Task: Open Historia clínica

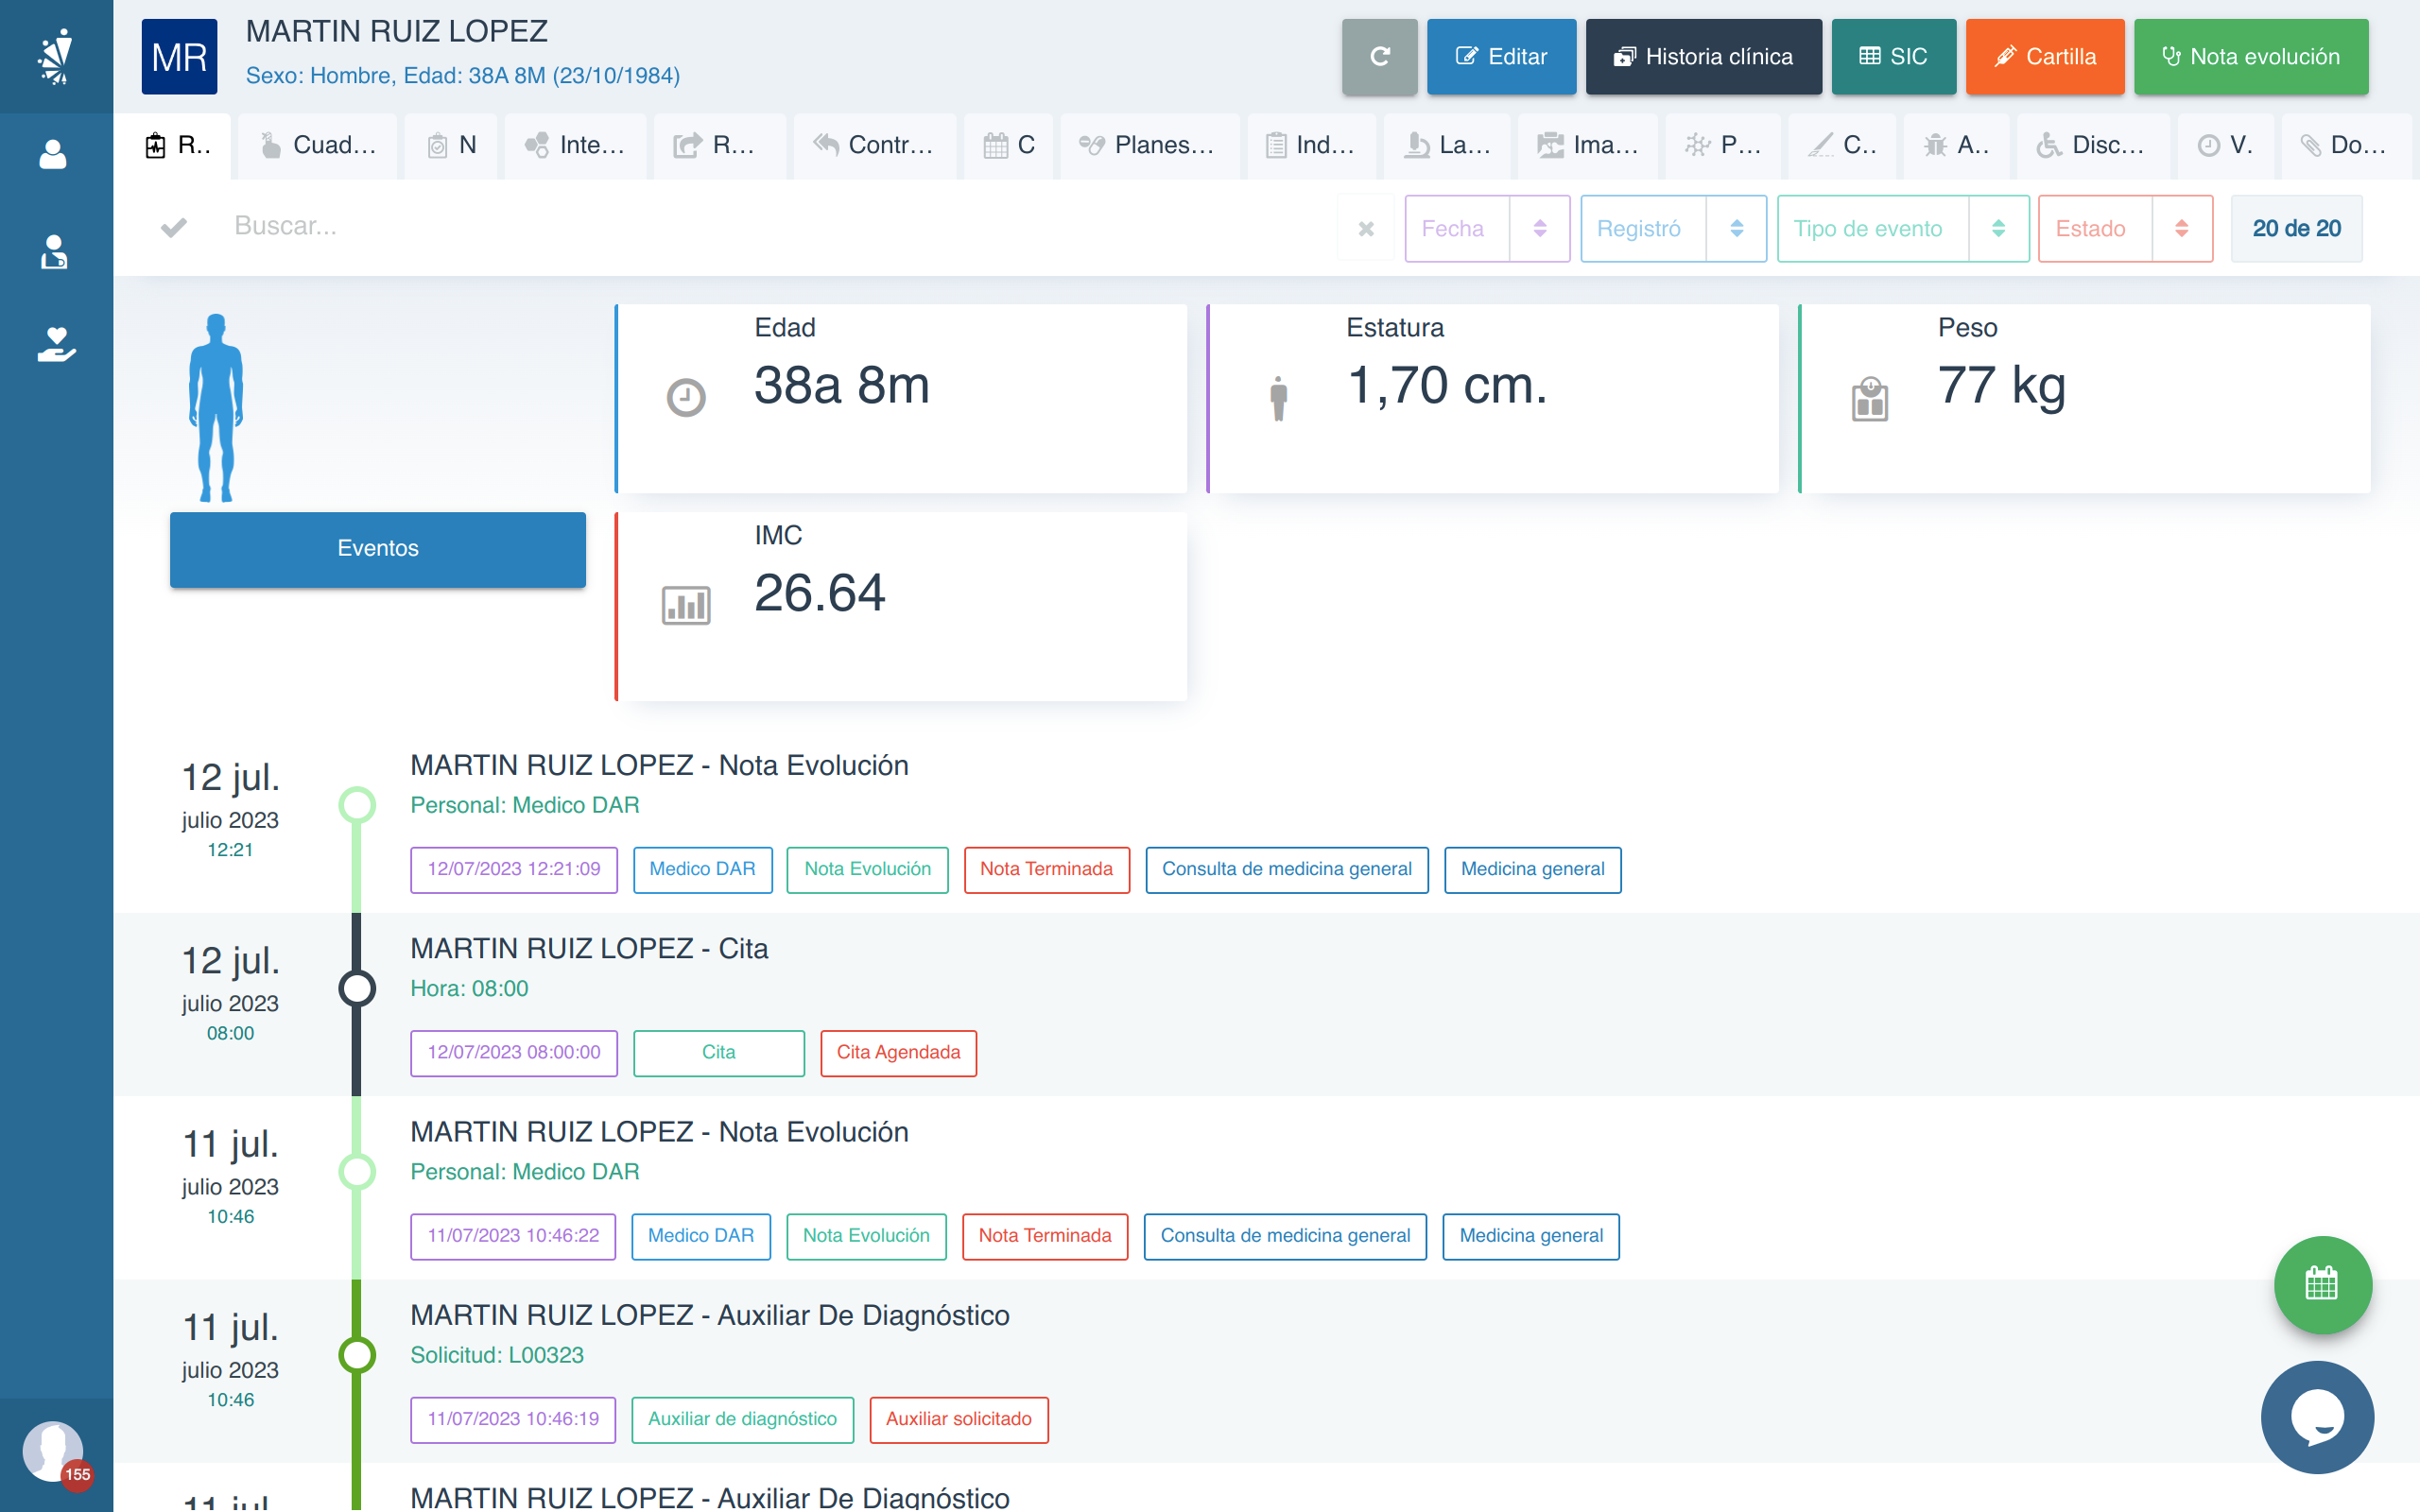Action: tap(1703, 57)
